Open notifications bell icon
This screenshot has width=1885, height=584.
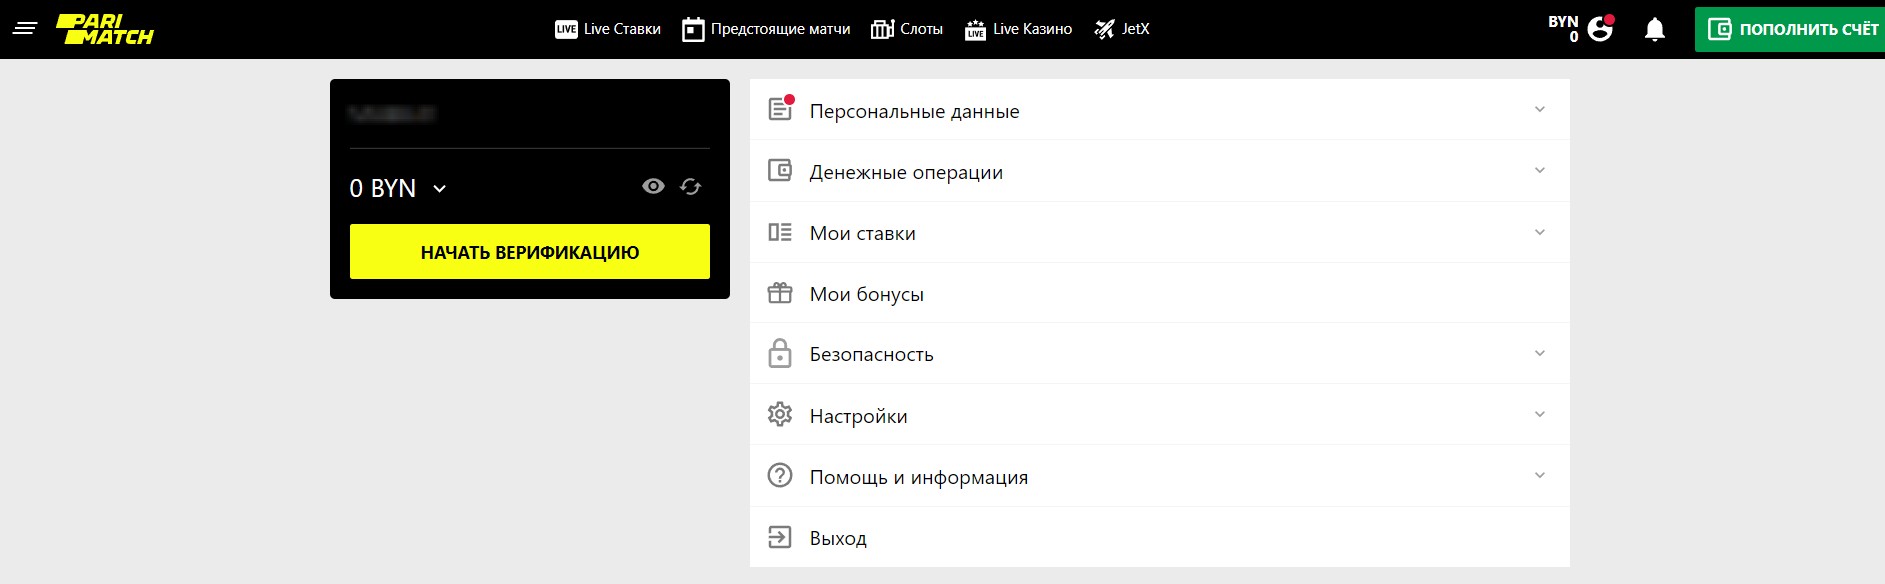tap(1655, 29)
